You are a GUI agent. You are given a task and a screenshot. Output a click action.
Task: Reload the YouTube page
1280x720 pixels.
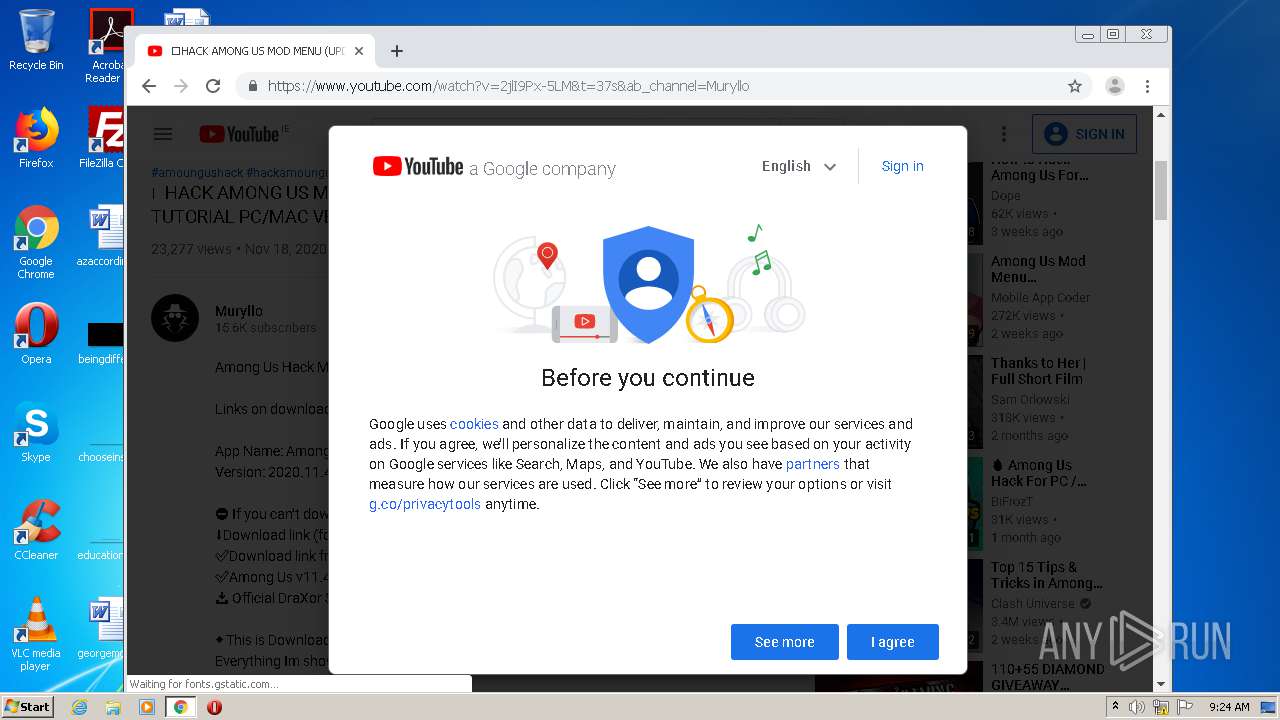pos(213,86)
